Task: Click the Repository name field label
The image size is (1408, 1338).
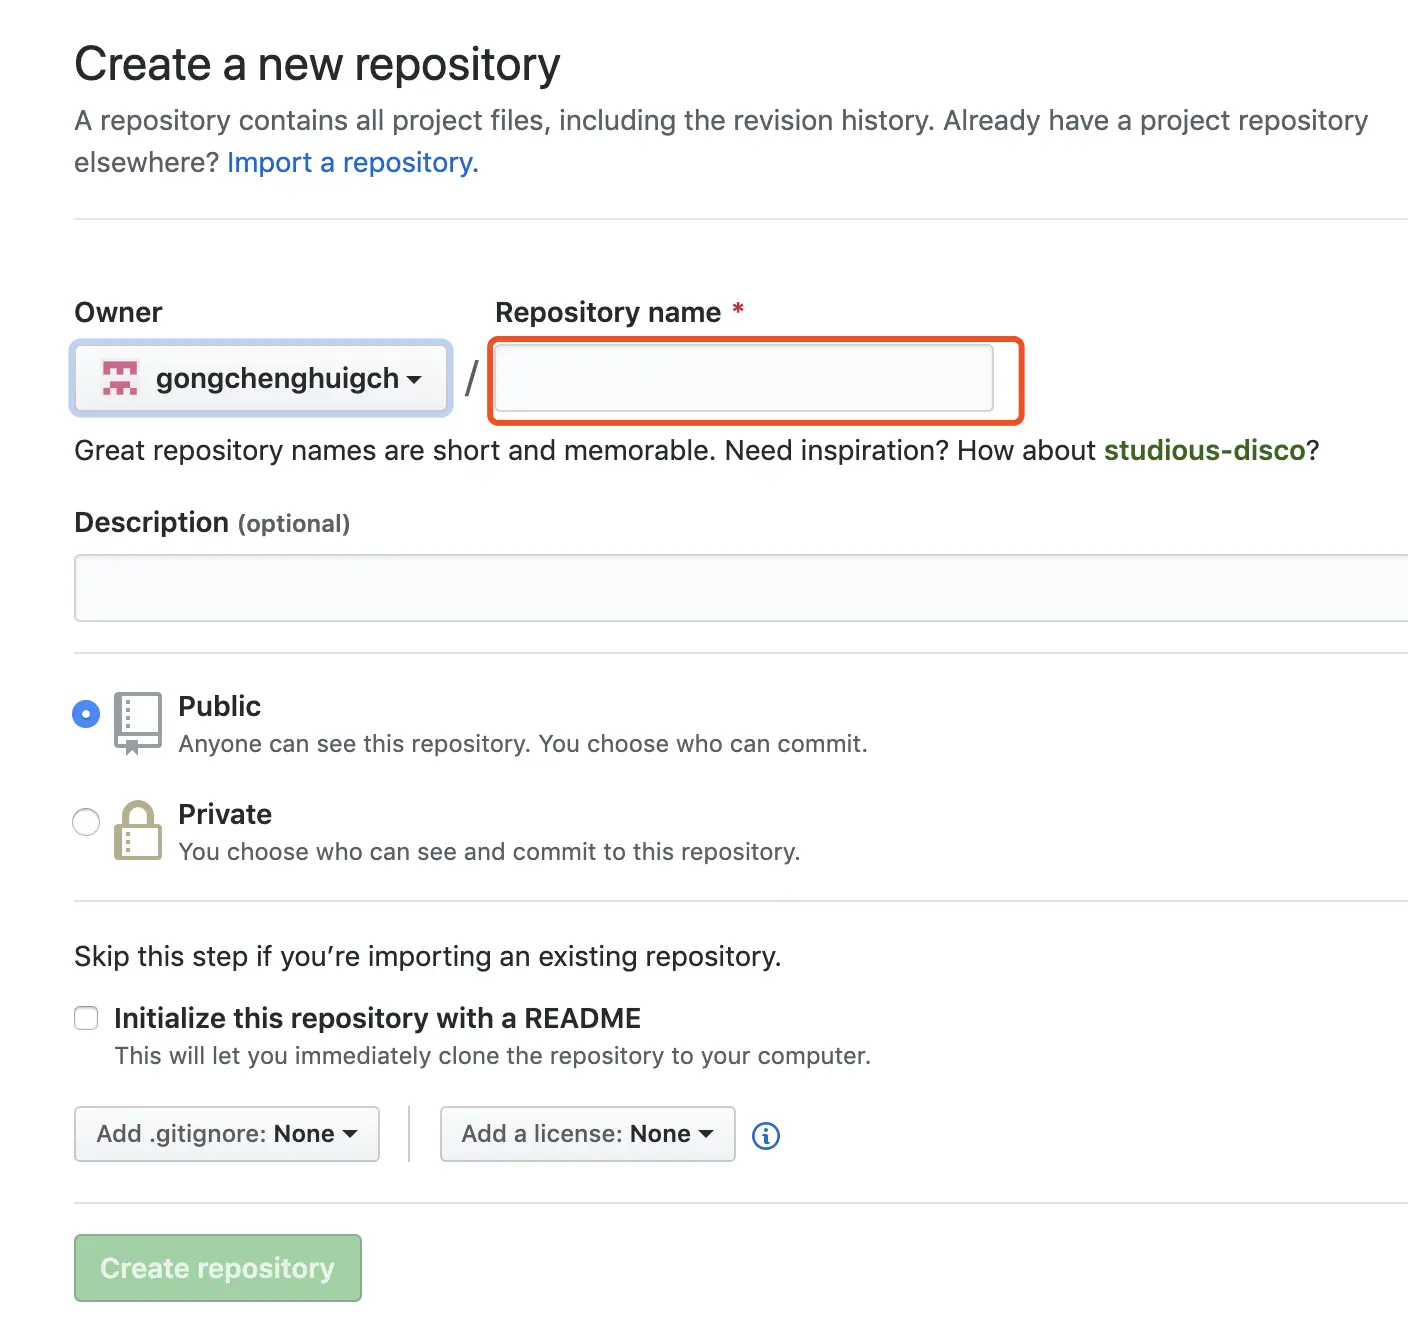Action: [x=608, y=313]
